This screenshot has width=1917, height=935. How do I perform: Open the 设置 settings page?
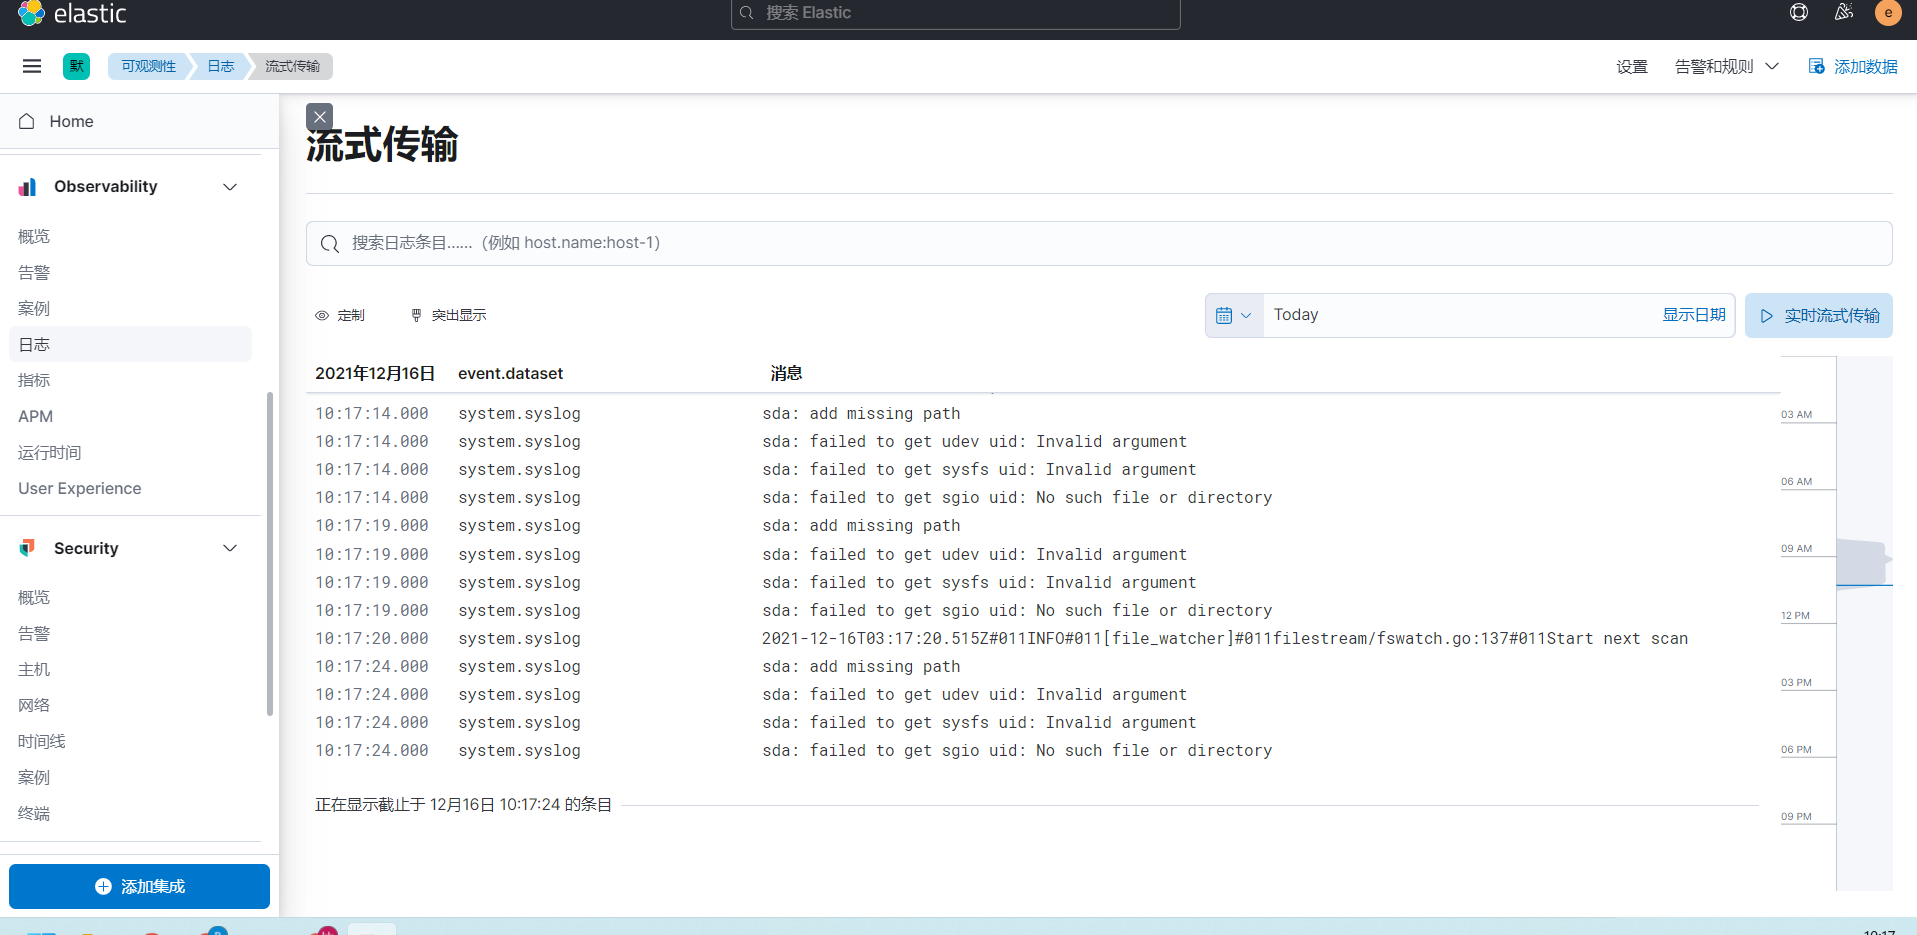(x=1631, y=66)
